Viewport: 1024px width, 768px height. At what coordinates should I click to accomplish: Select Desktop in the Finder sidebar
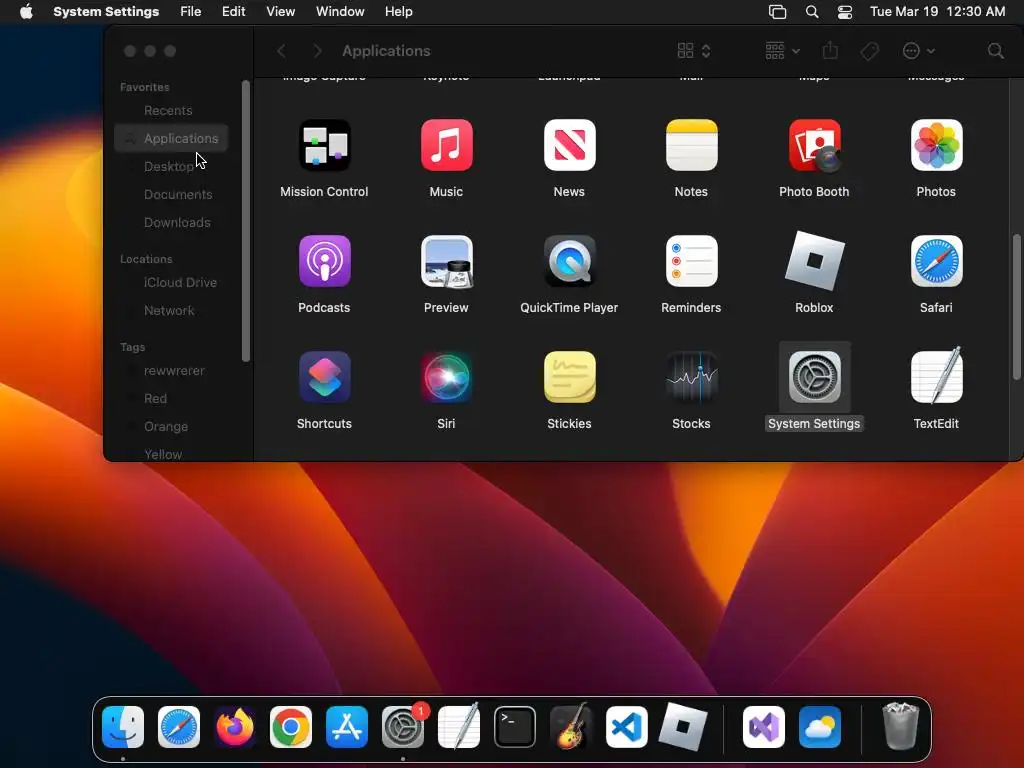(171, 167)
